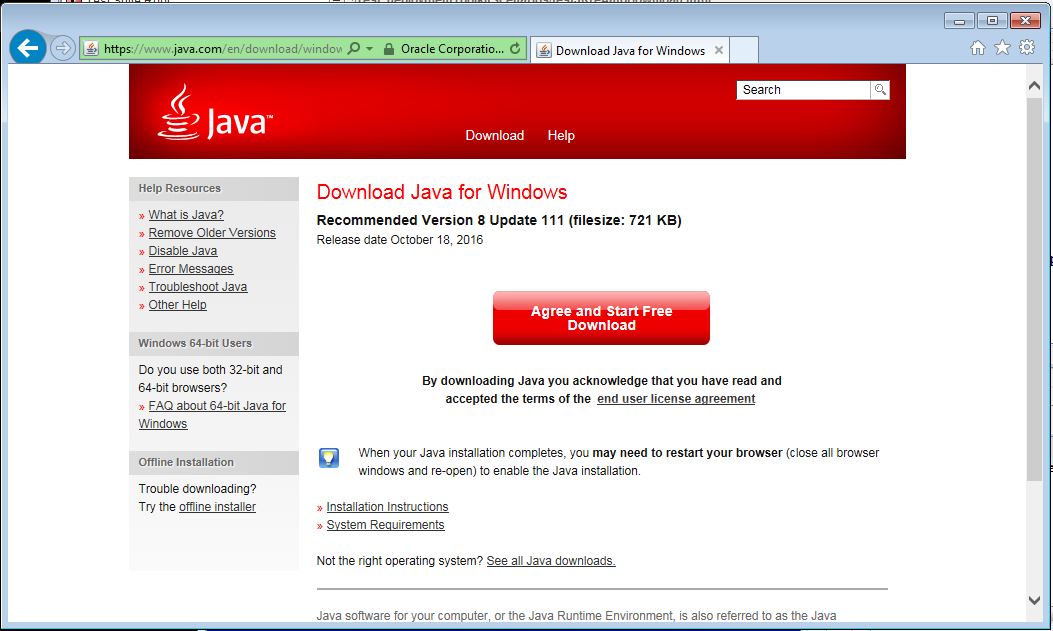Click the browser Back arrow button
The height and width of the screenshot is (631, 1053).
(28, 48)
